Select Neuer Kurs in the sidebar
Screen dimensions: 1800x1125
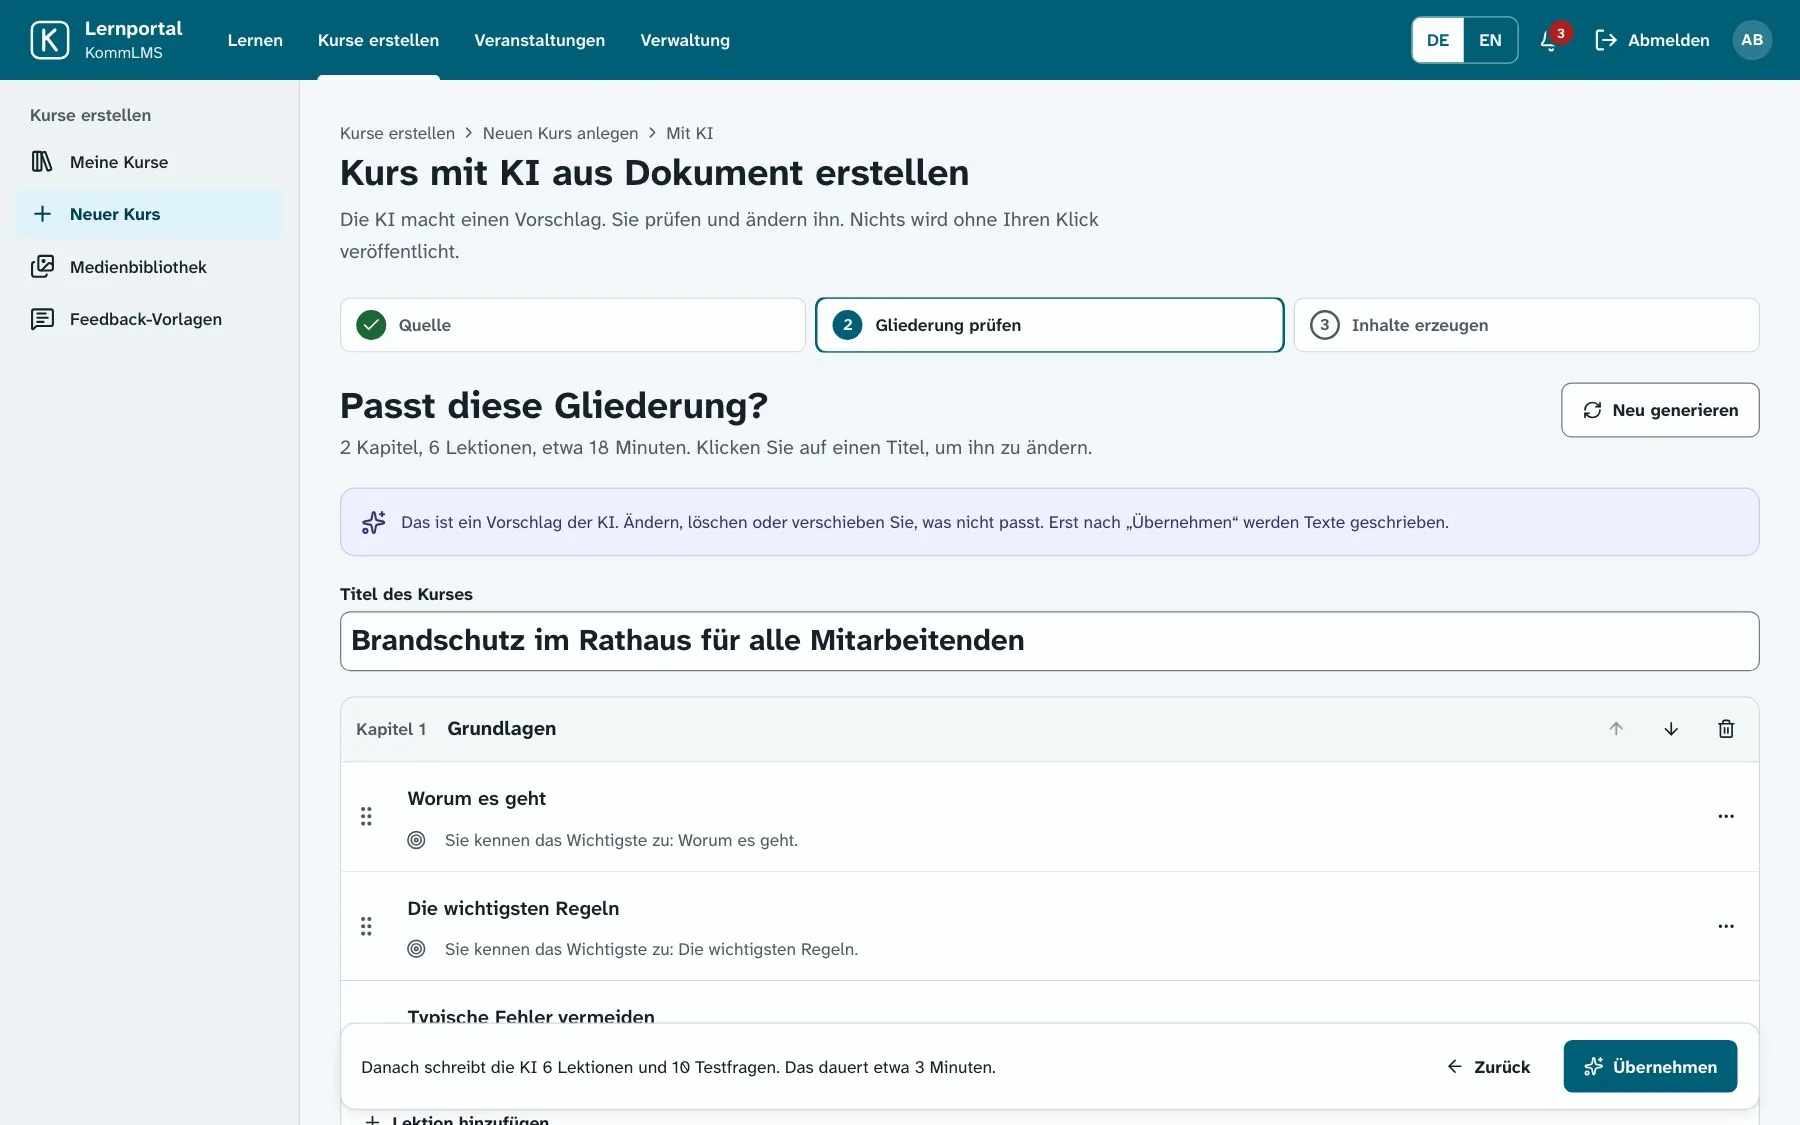tap(150, 214)
